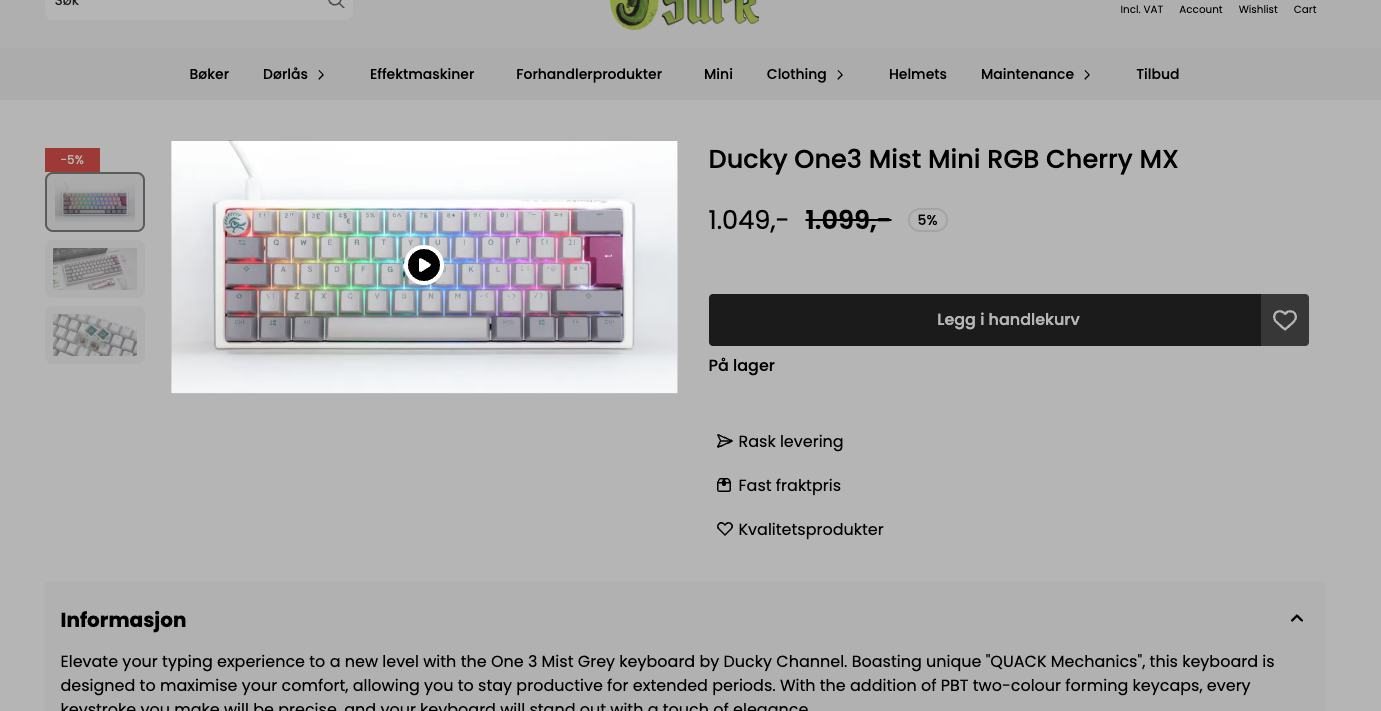Click the Rask levering paper plane icon
This screenshot has width=1381, height=711.
(724, 441)
